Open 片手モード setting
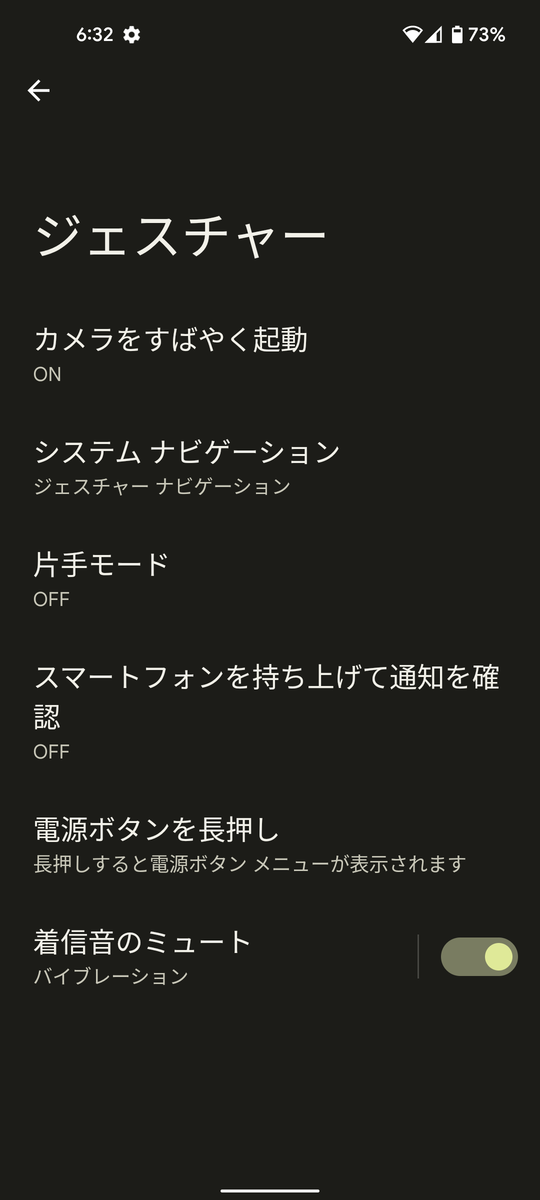Image resolution: width=540 pixels, height=1200 pixels. 270,580
